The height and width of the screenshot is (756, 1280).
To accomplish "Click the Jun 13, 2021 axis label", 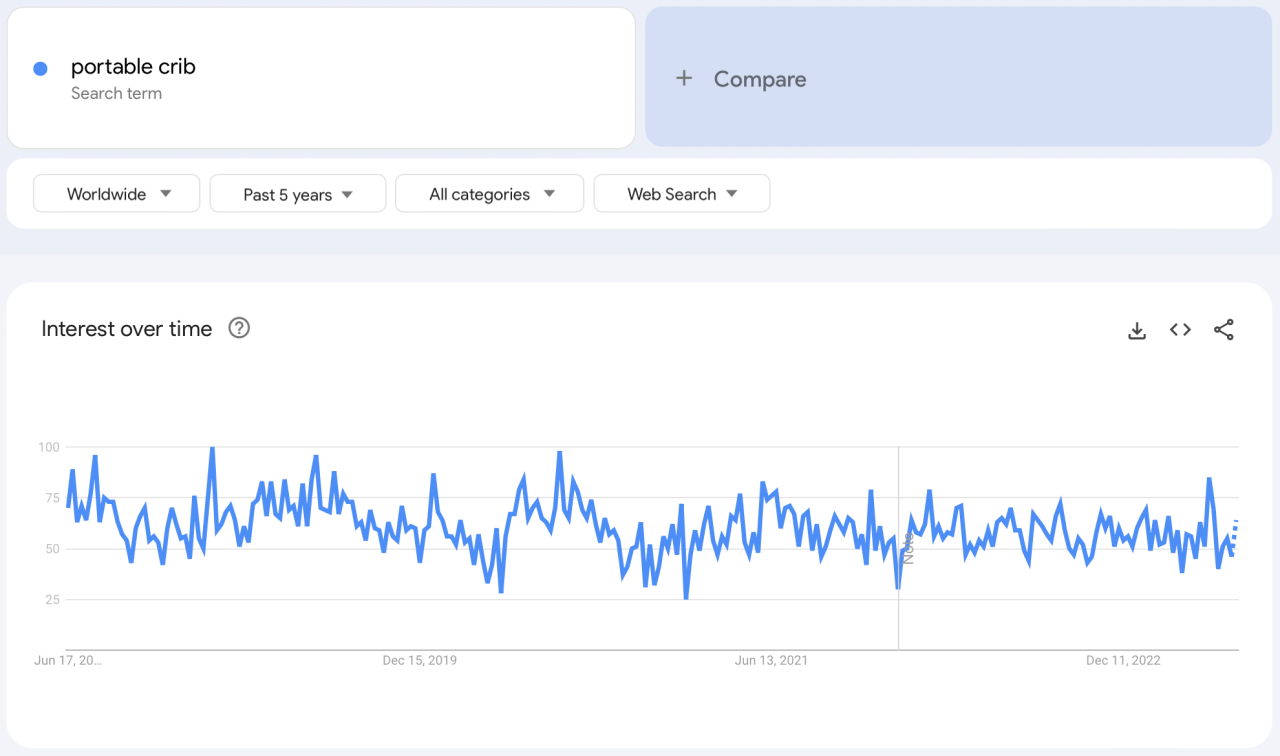I will [771, 660].
